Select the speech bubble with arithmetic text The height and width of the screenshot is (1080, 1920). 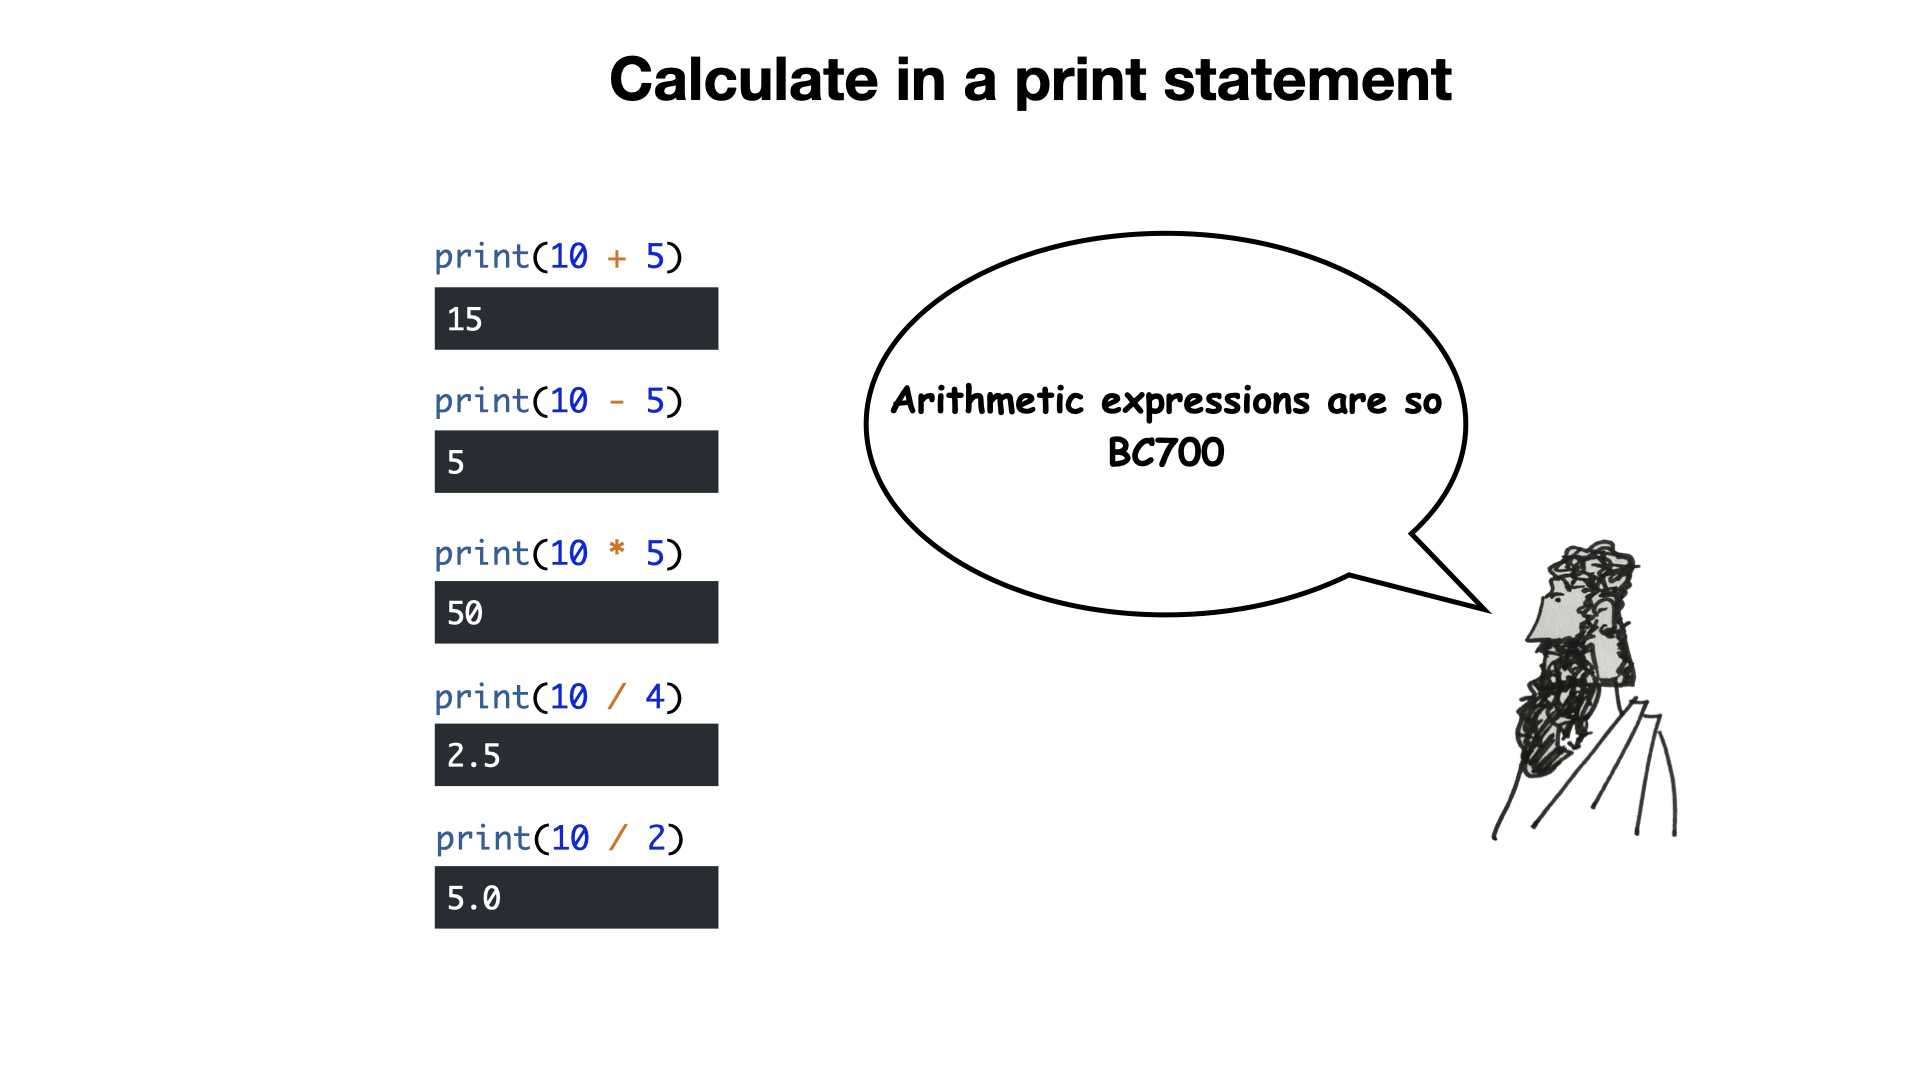pos(1167,424)
